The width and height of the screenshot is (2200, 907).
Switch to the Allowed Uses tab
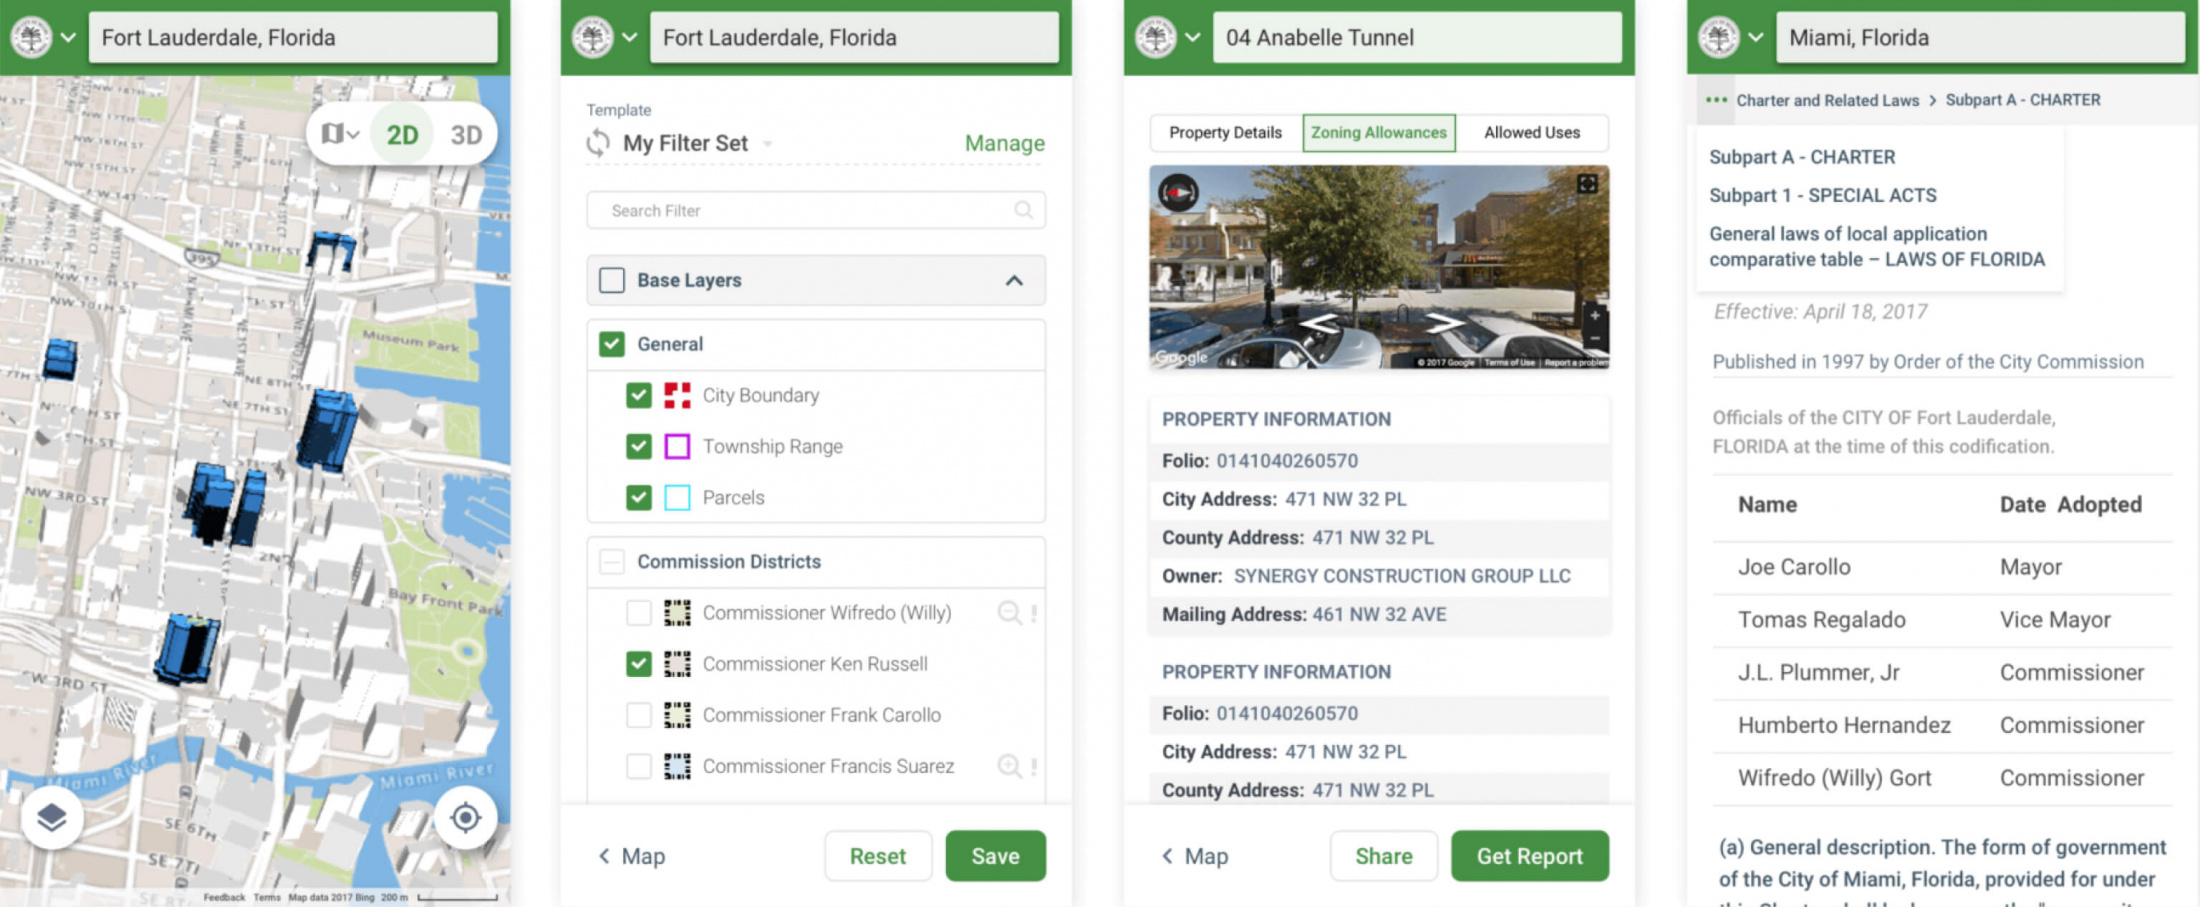(1532, 132)
